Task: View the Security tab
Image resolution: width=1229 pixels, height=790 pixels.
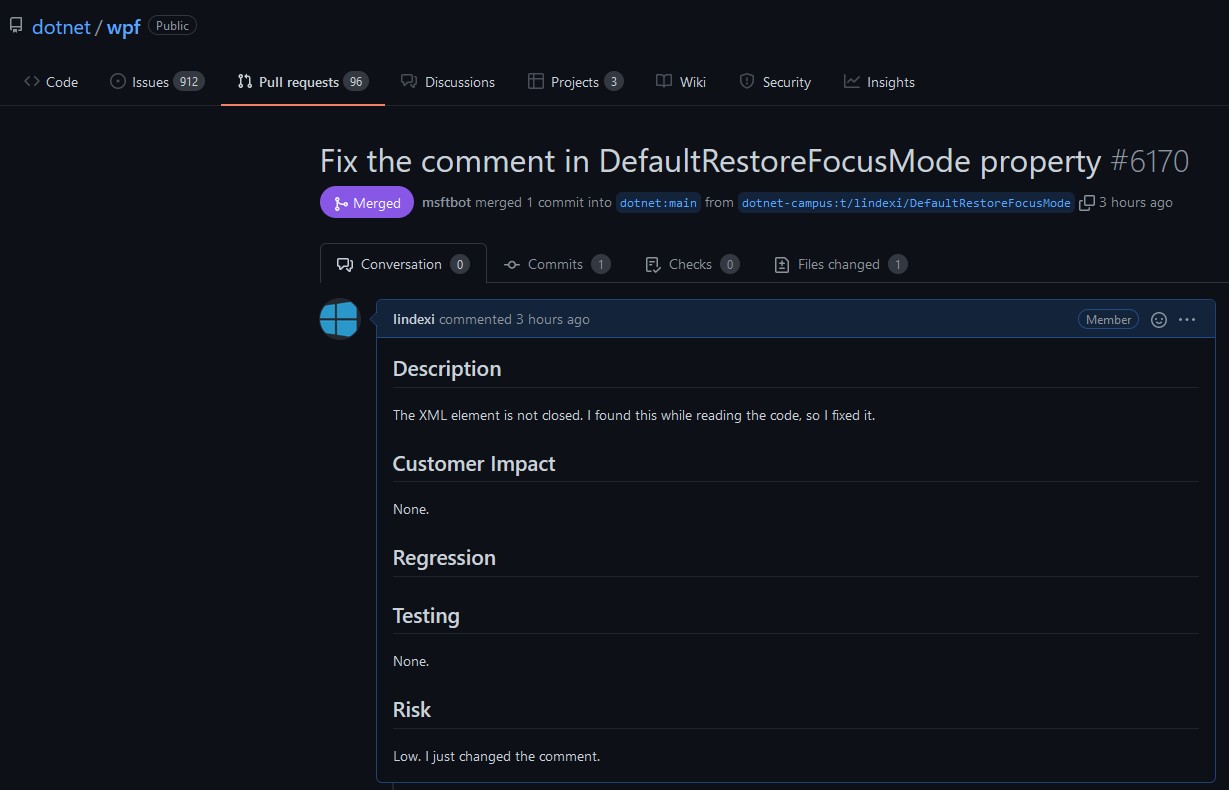Action: (x=775, y=82)
